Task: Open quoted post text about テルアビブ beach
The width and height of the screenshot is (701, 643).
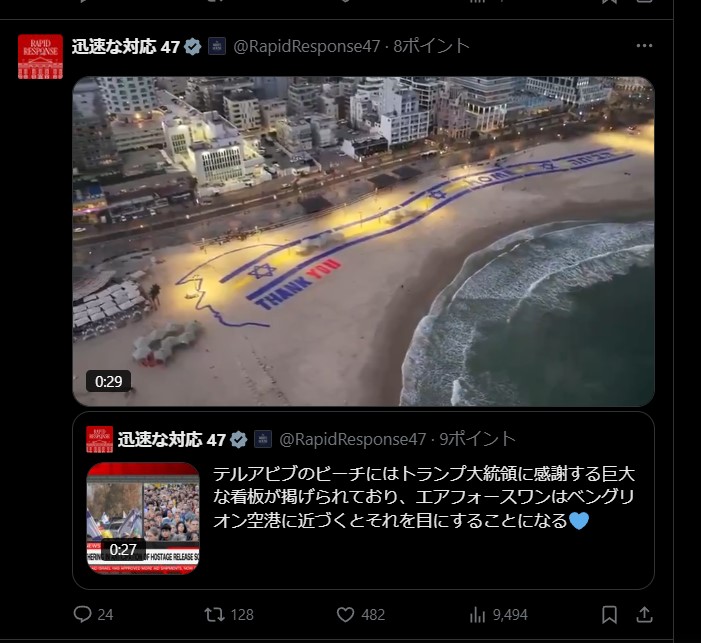Action: coord(424,497)
